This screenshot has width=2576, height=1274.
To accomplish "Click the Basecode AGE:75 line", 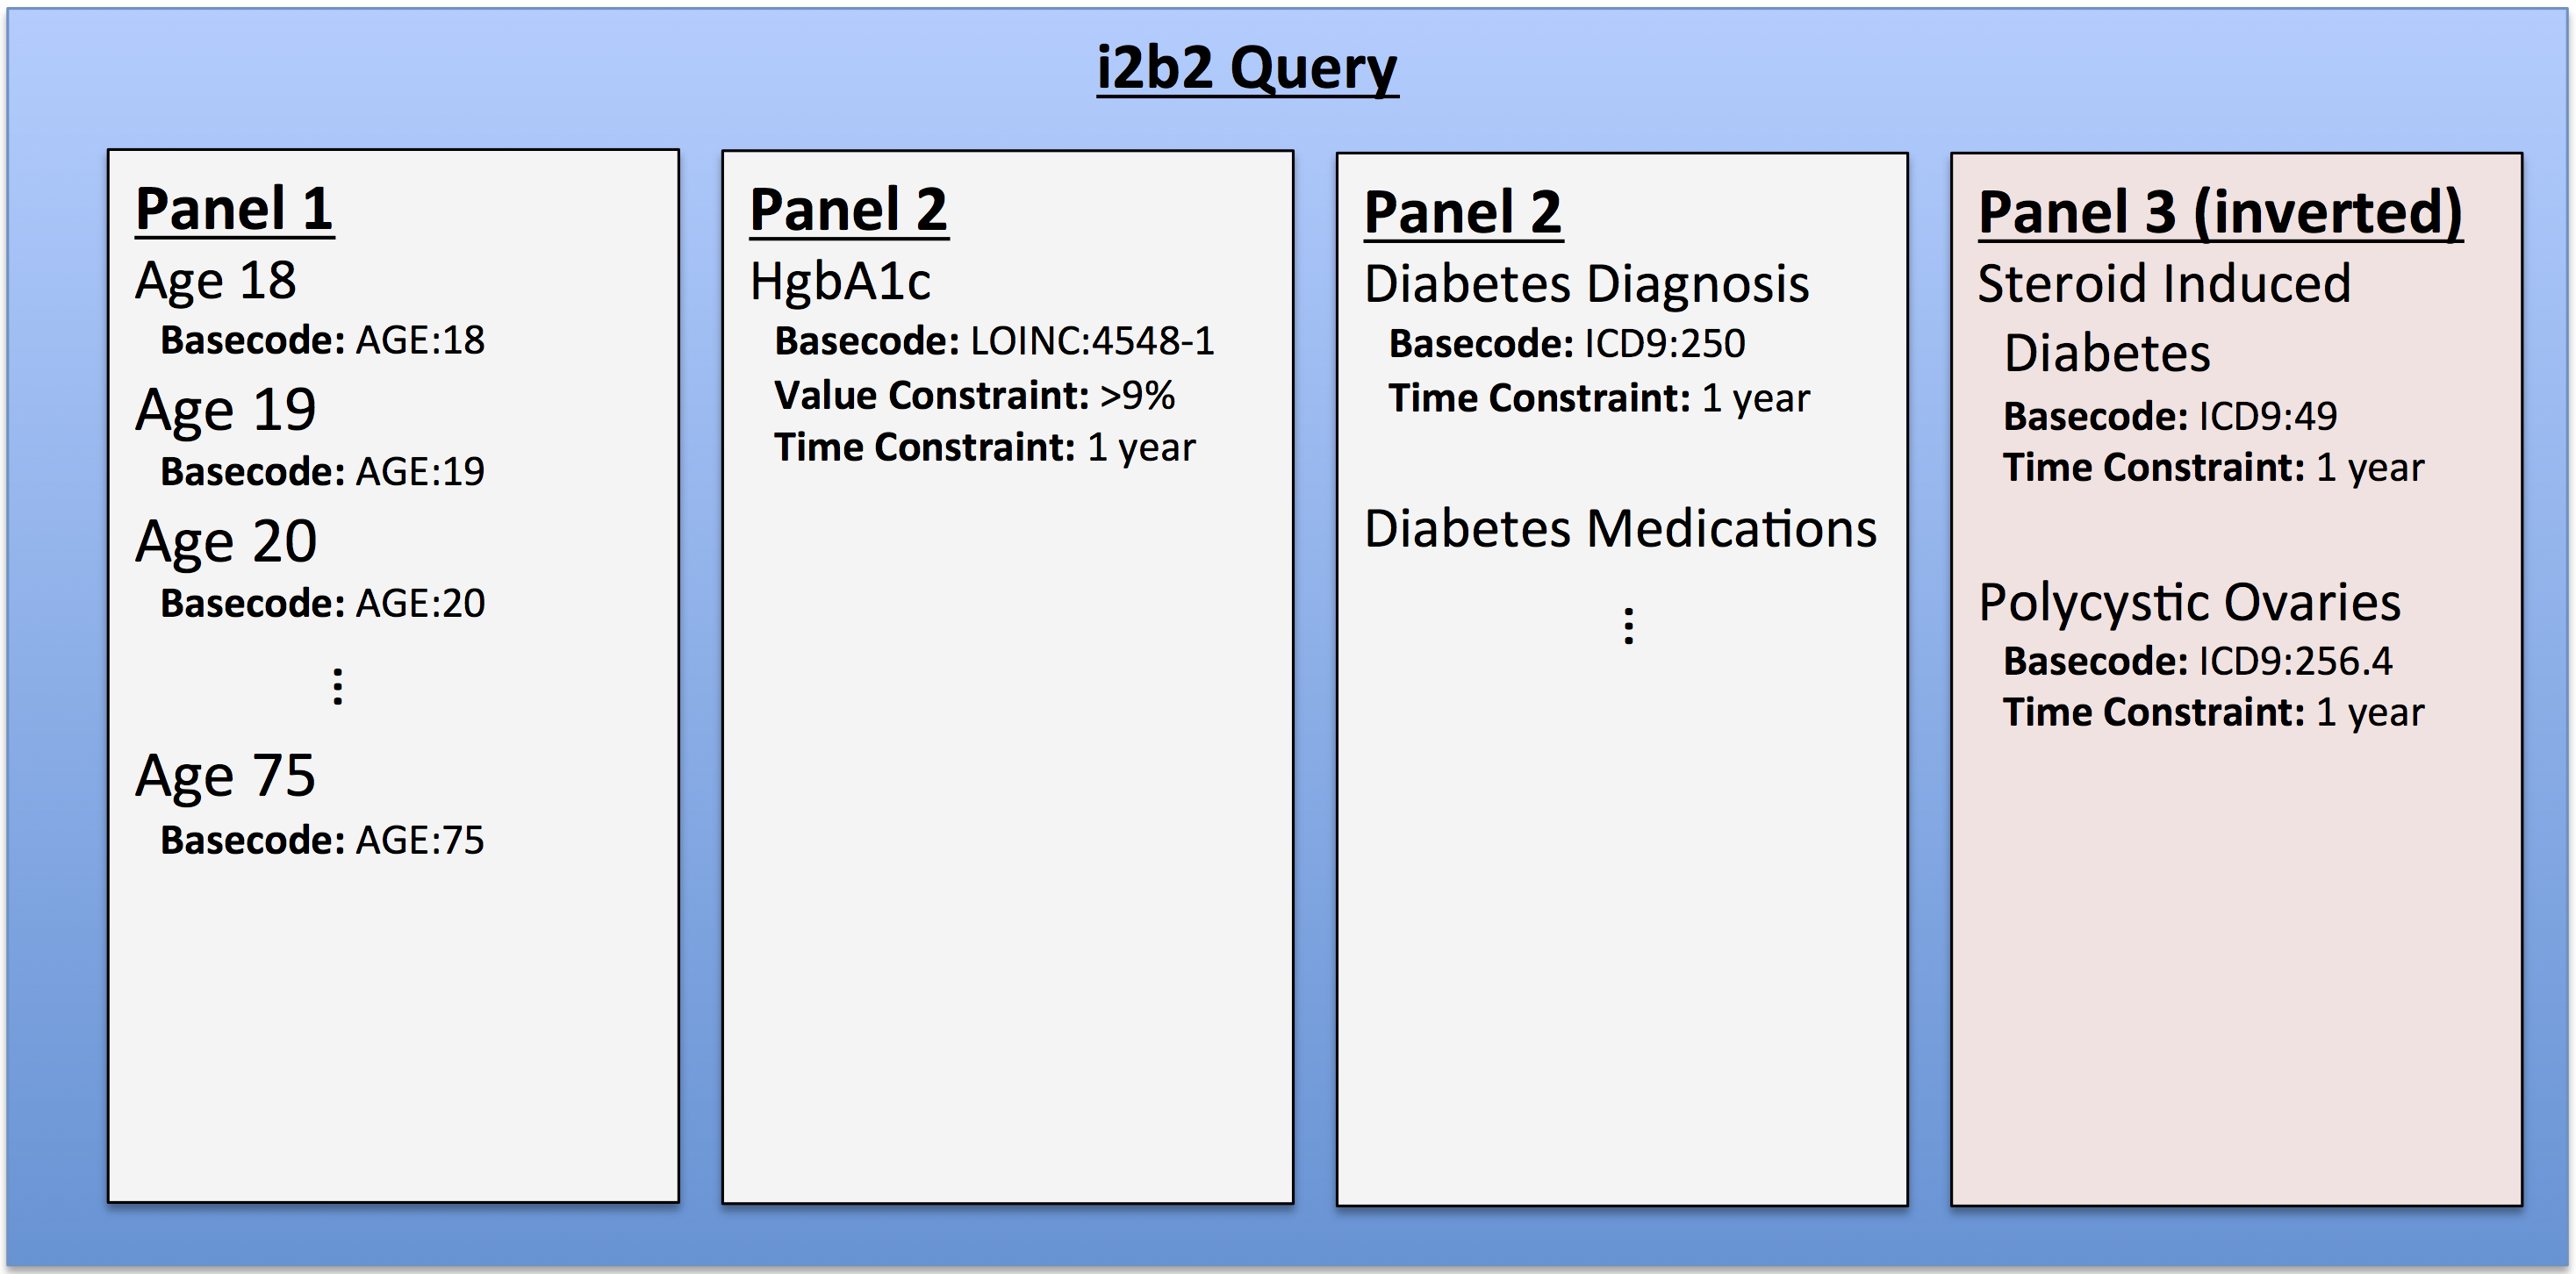I will 322,840.
